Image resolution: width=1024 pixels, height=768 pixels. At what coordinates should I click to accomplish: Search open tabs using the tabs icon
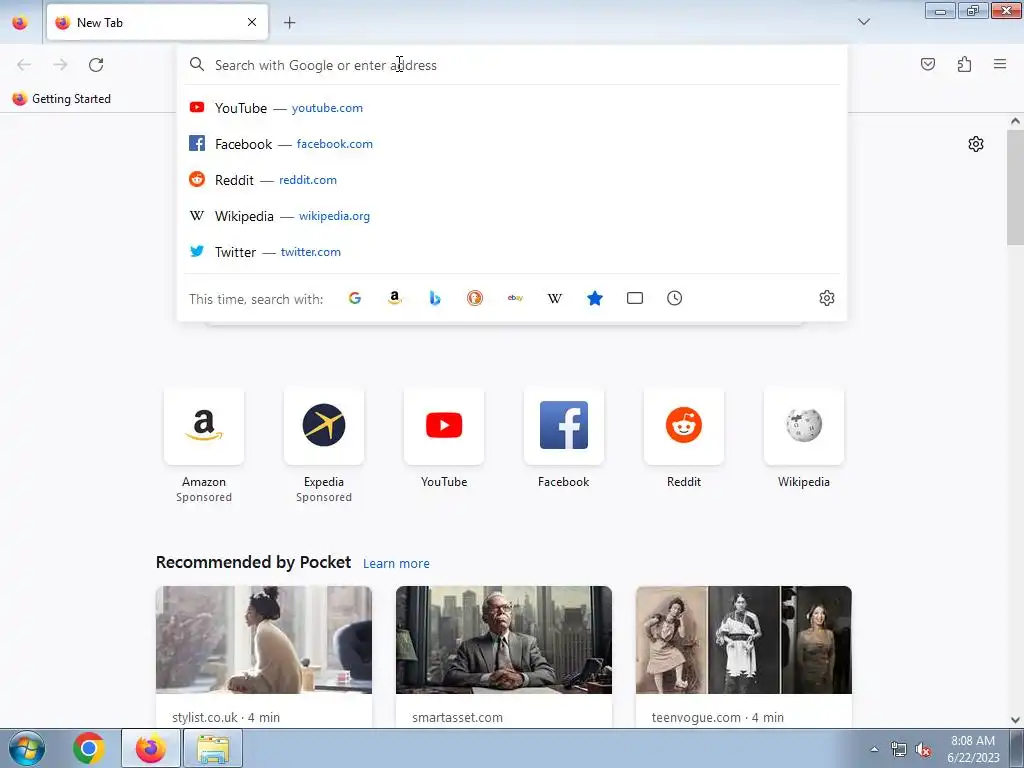(x=635, y=298)
